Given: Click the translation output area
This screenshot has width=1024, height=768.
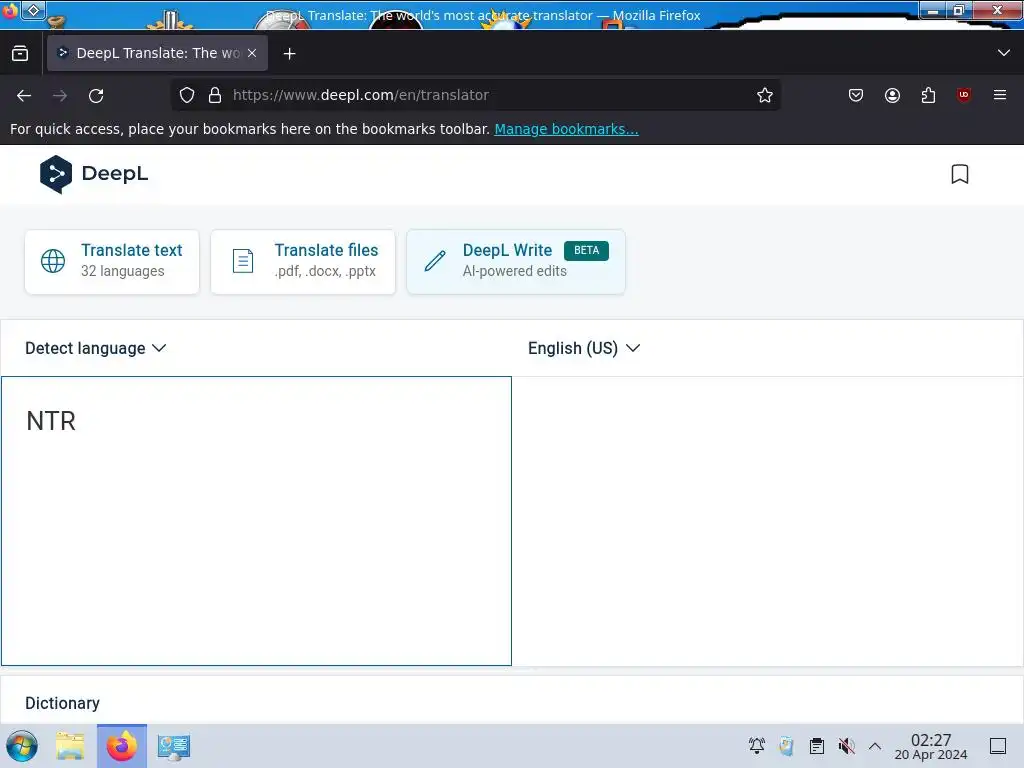Looking at the screenshot, I should [x=767, y=521].
